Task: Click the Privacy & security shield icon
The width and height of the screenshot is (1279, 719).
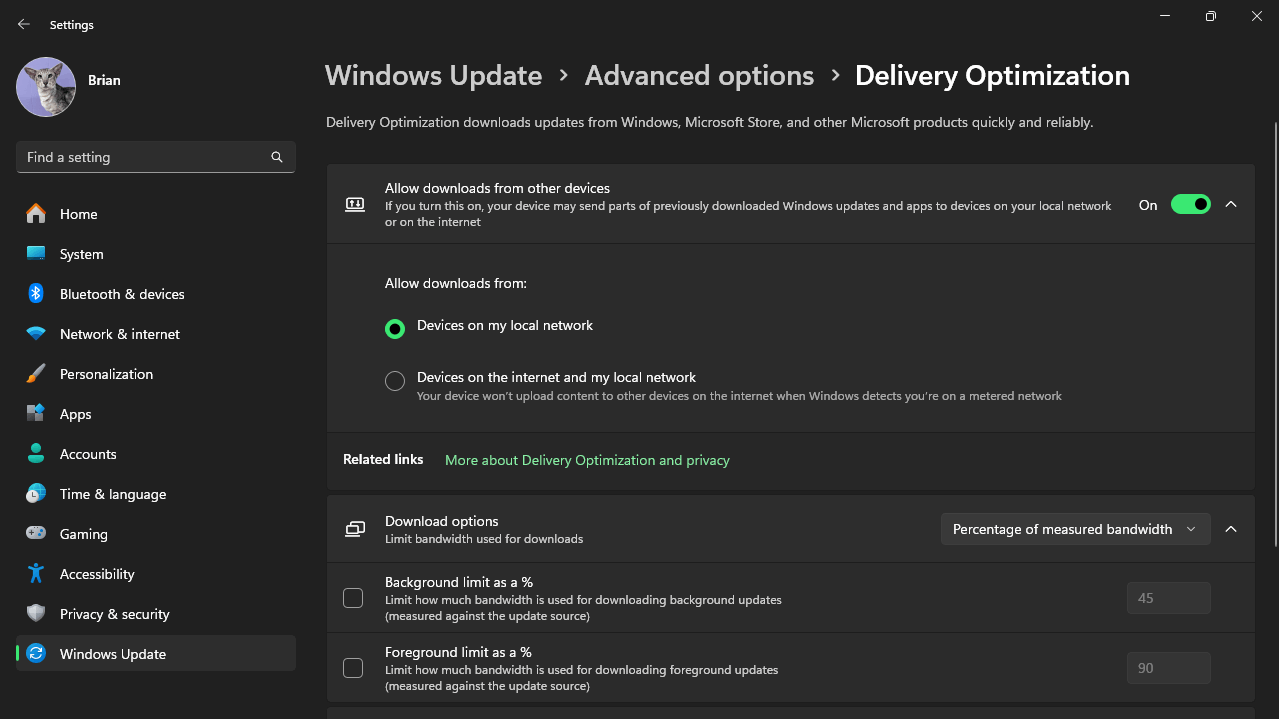Action: pyautogui.click(x=36, y=614)
